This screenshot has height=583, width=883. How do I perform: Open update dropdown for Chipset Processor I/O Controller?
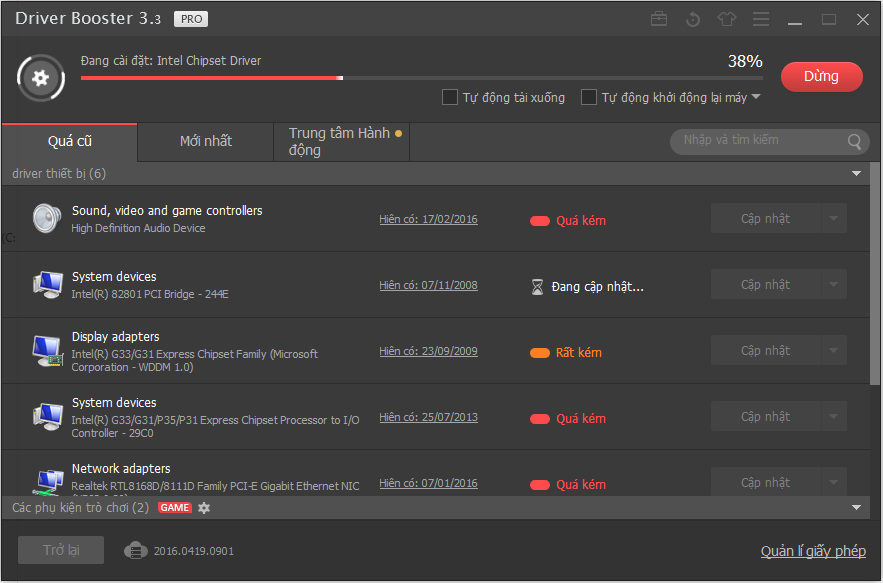pos(833,416)
